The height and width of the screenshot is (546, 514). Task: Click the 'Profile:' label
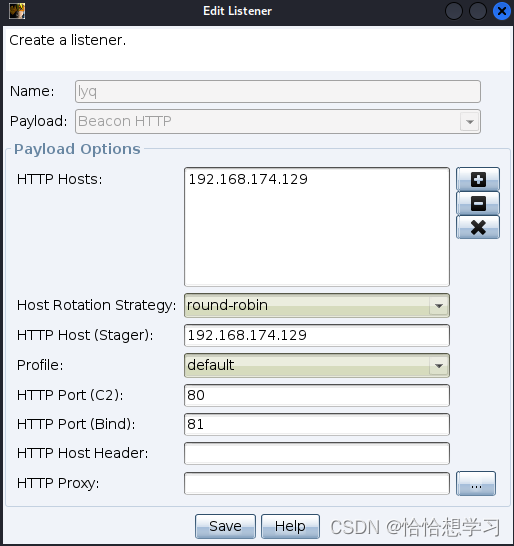pos(40,365)
